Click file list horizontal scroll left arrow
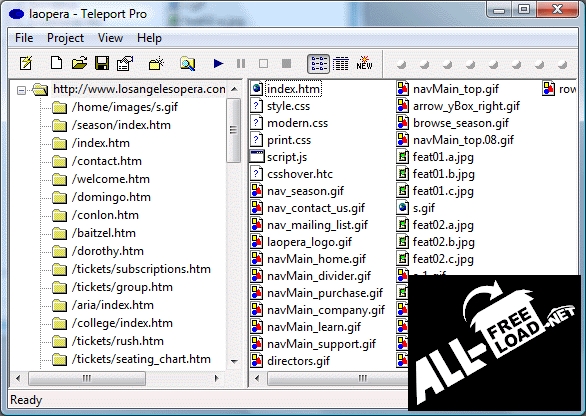586x416 pixels. (257, 378)
